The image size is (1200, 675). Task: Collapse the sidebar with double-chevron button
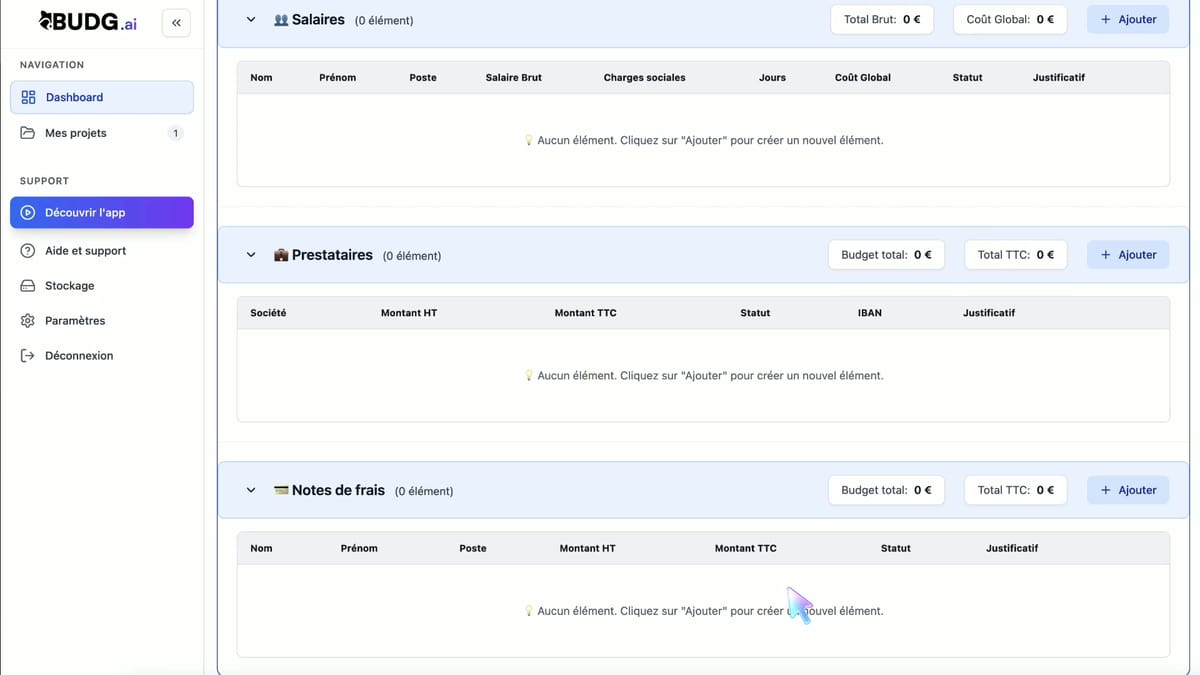176,22
